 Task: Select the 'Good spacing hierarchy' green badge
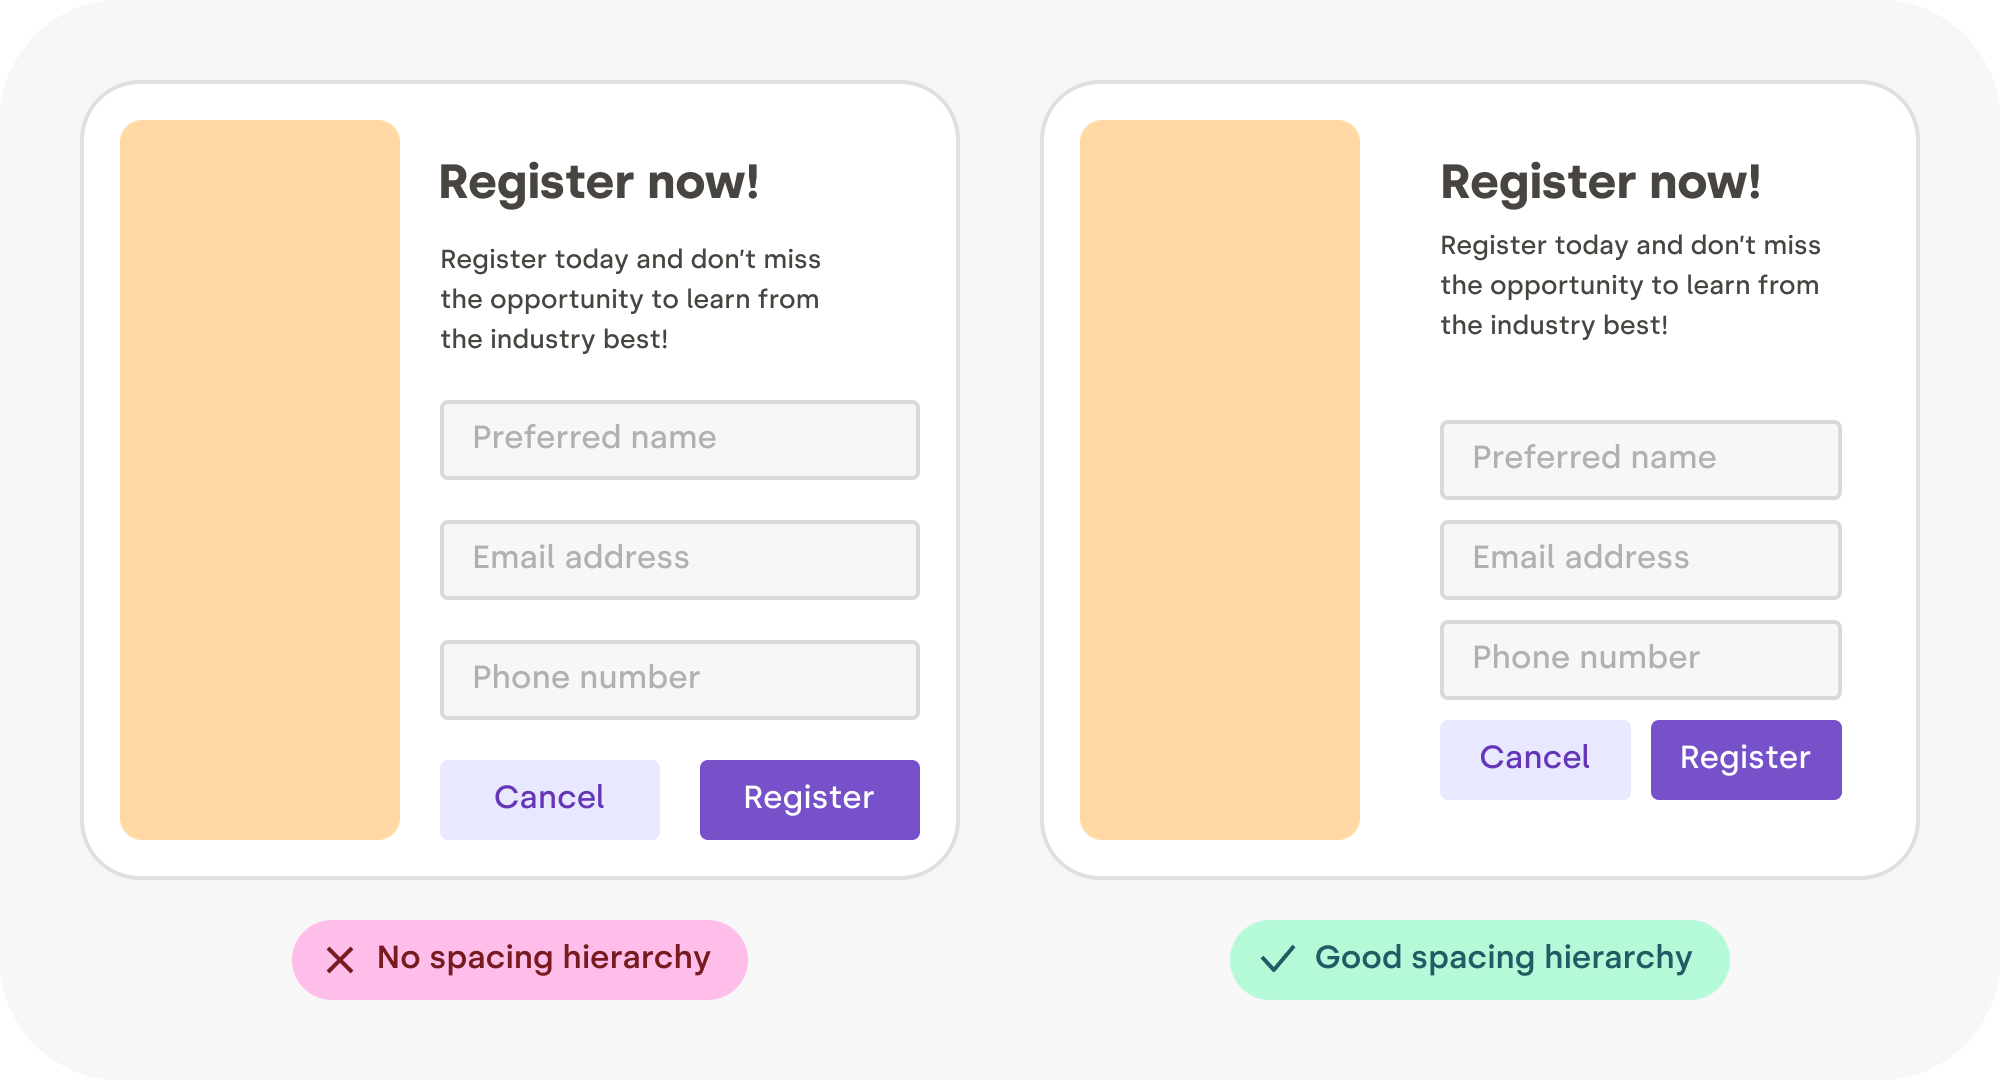pos(1480,960)
